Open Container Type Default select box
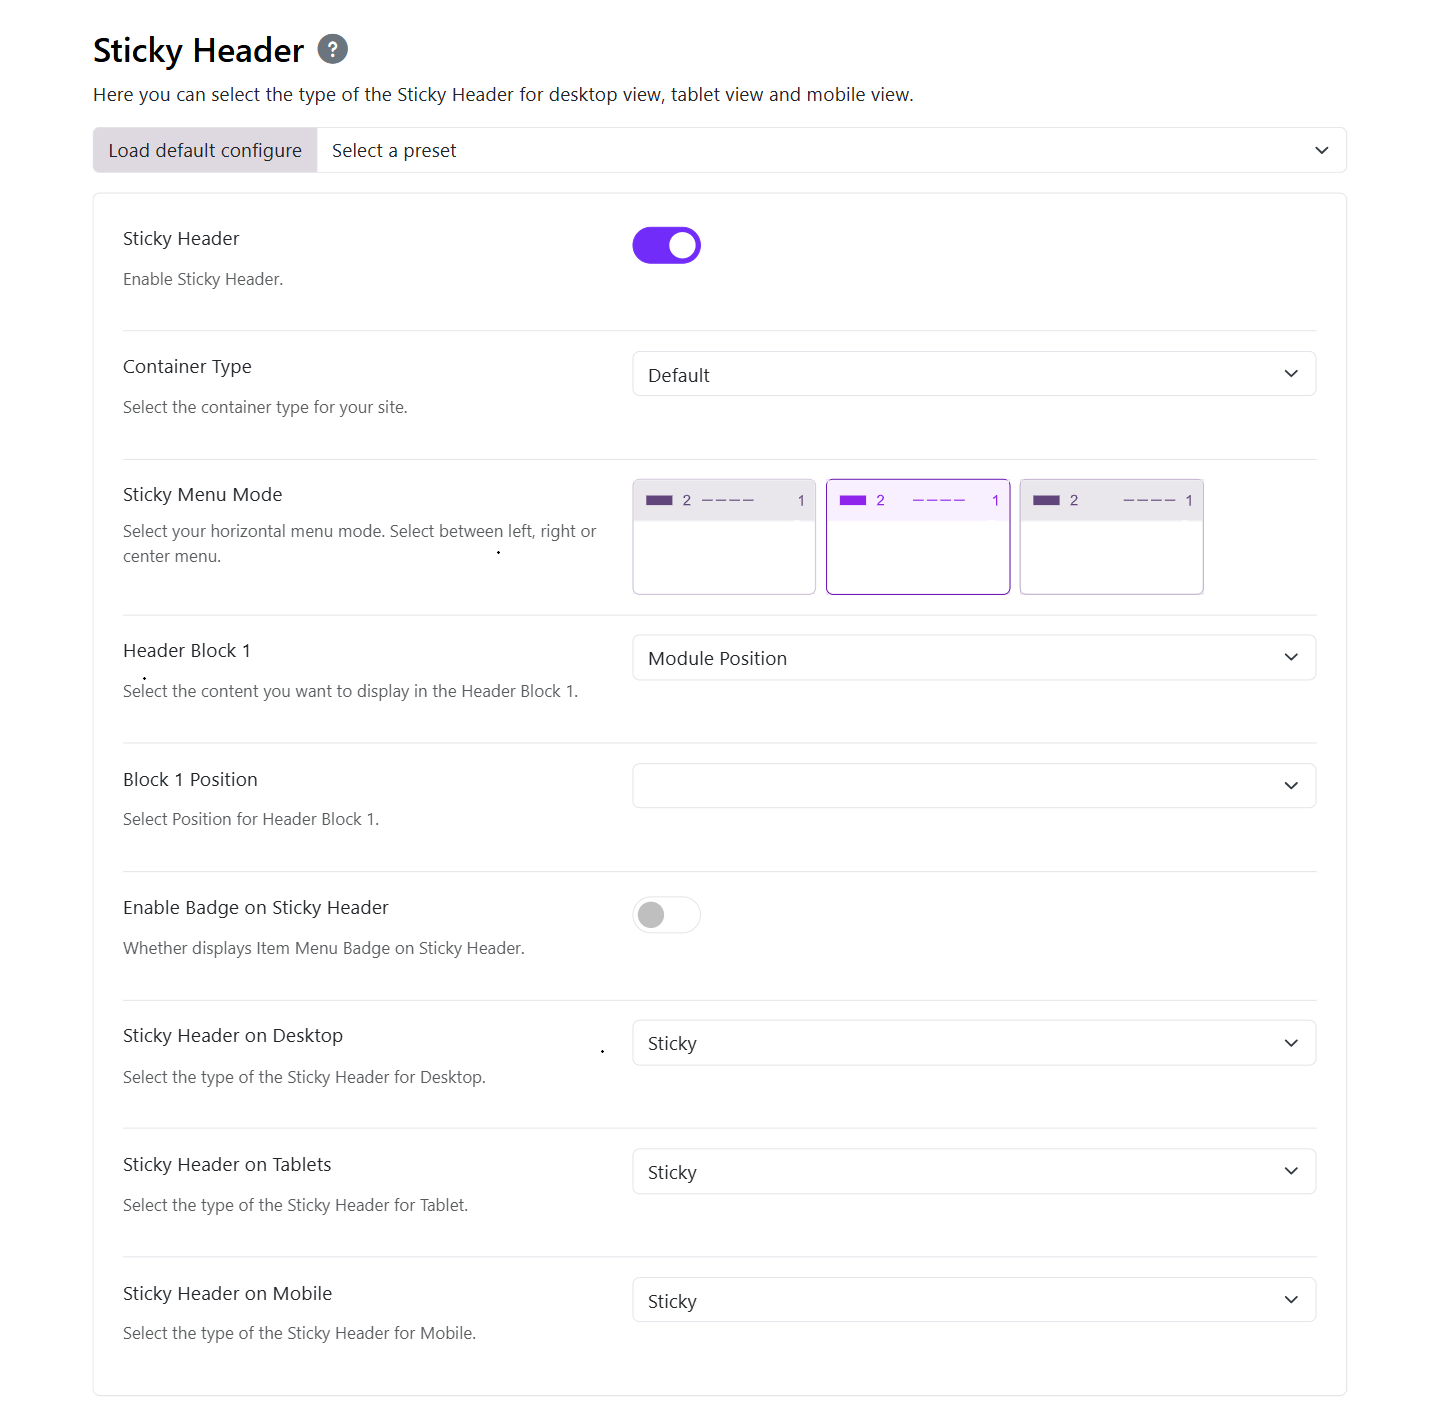Viewport: 1438px width, 1422px height. (x=974, y=374)
